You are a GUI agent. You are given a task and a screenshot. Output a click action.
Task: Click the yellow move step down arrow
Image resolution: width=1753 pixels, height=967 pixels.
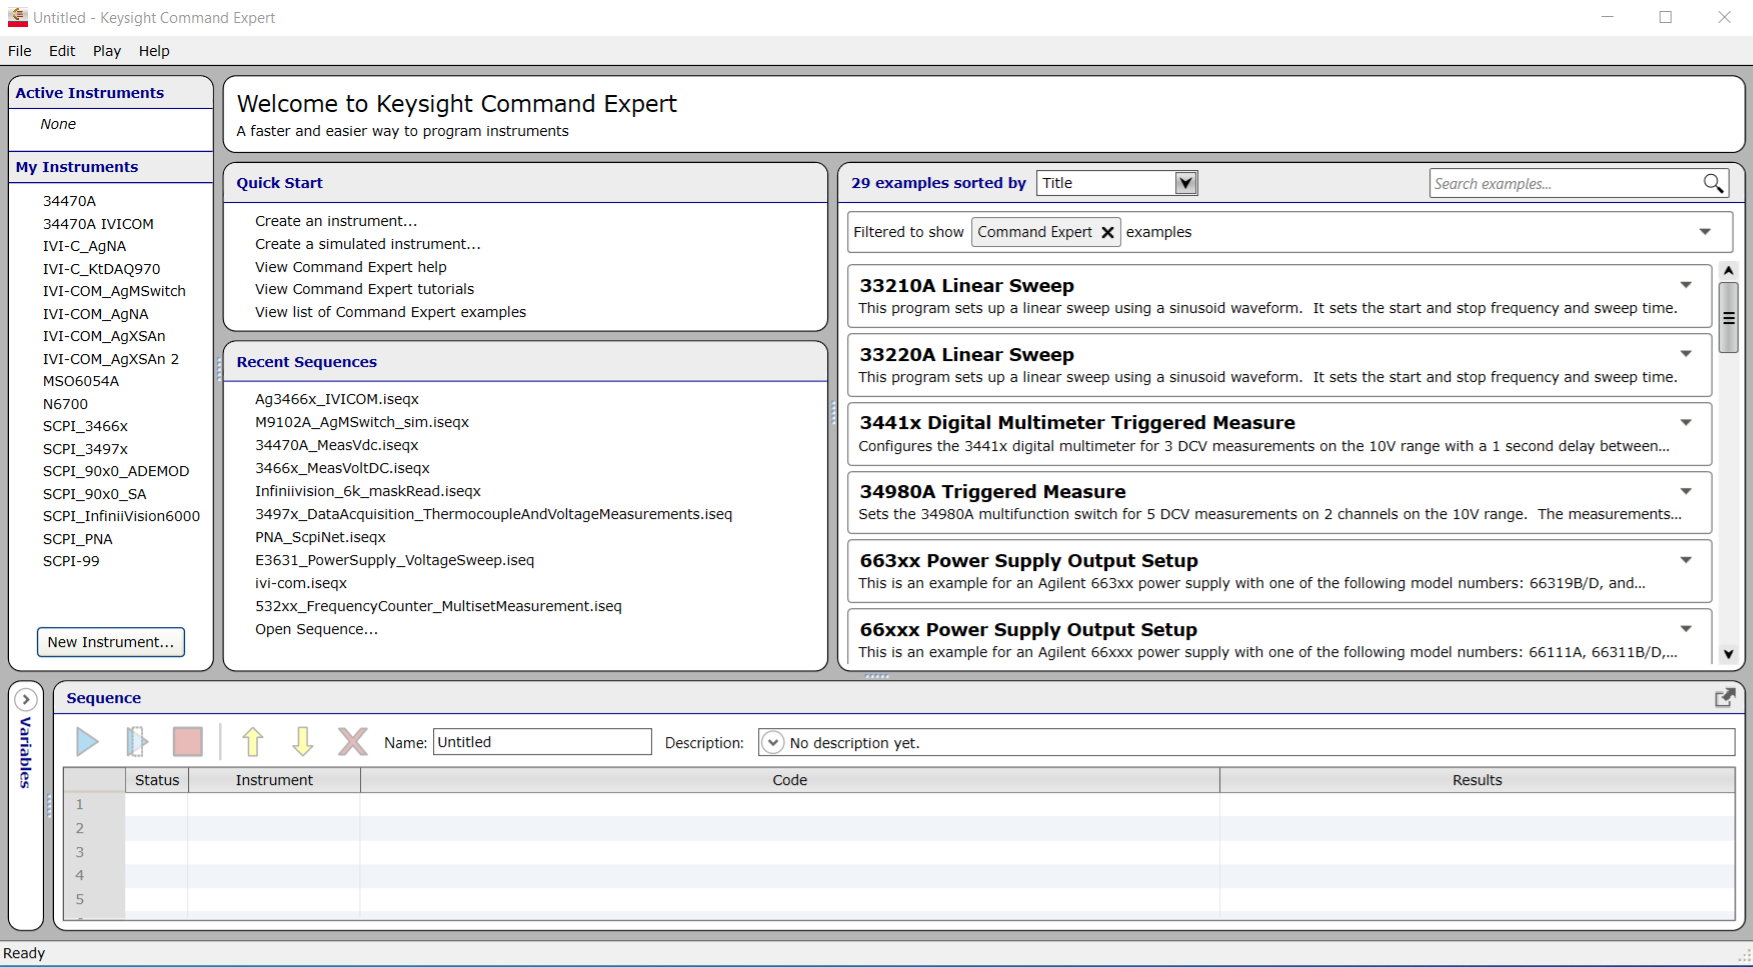[x=302, y=741]
